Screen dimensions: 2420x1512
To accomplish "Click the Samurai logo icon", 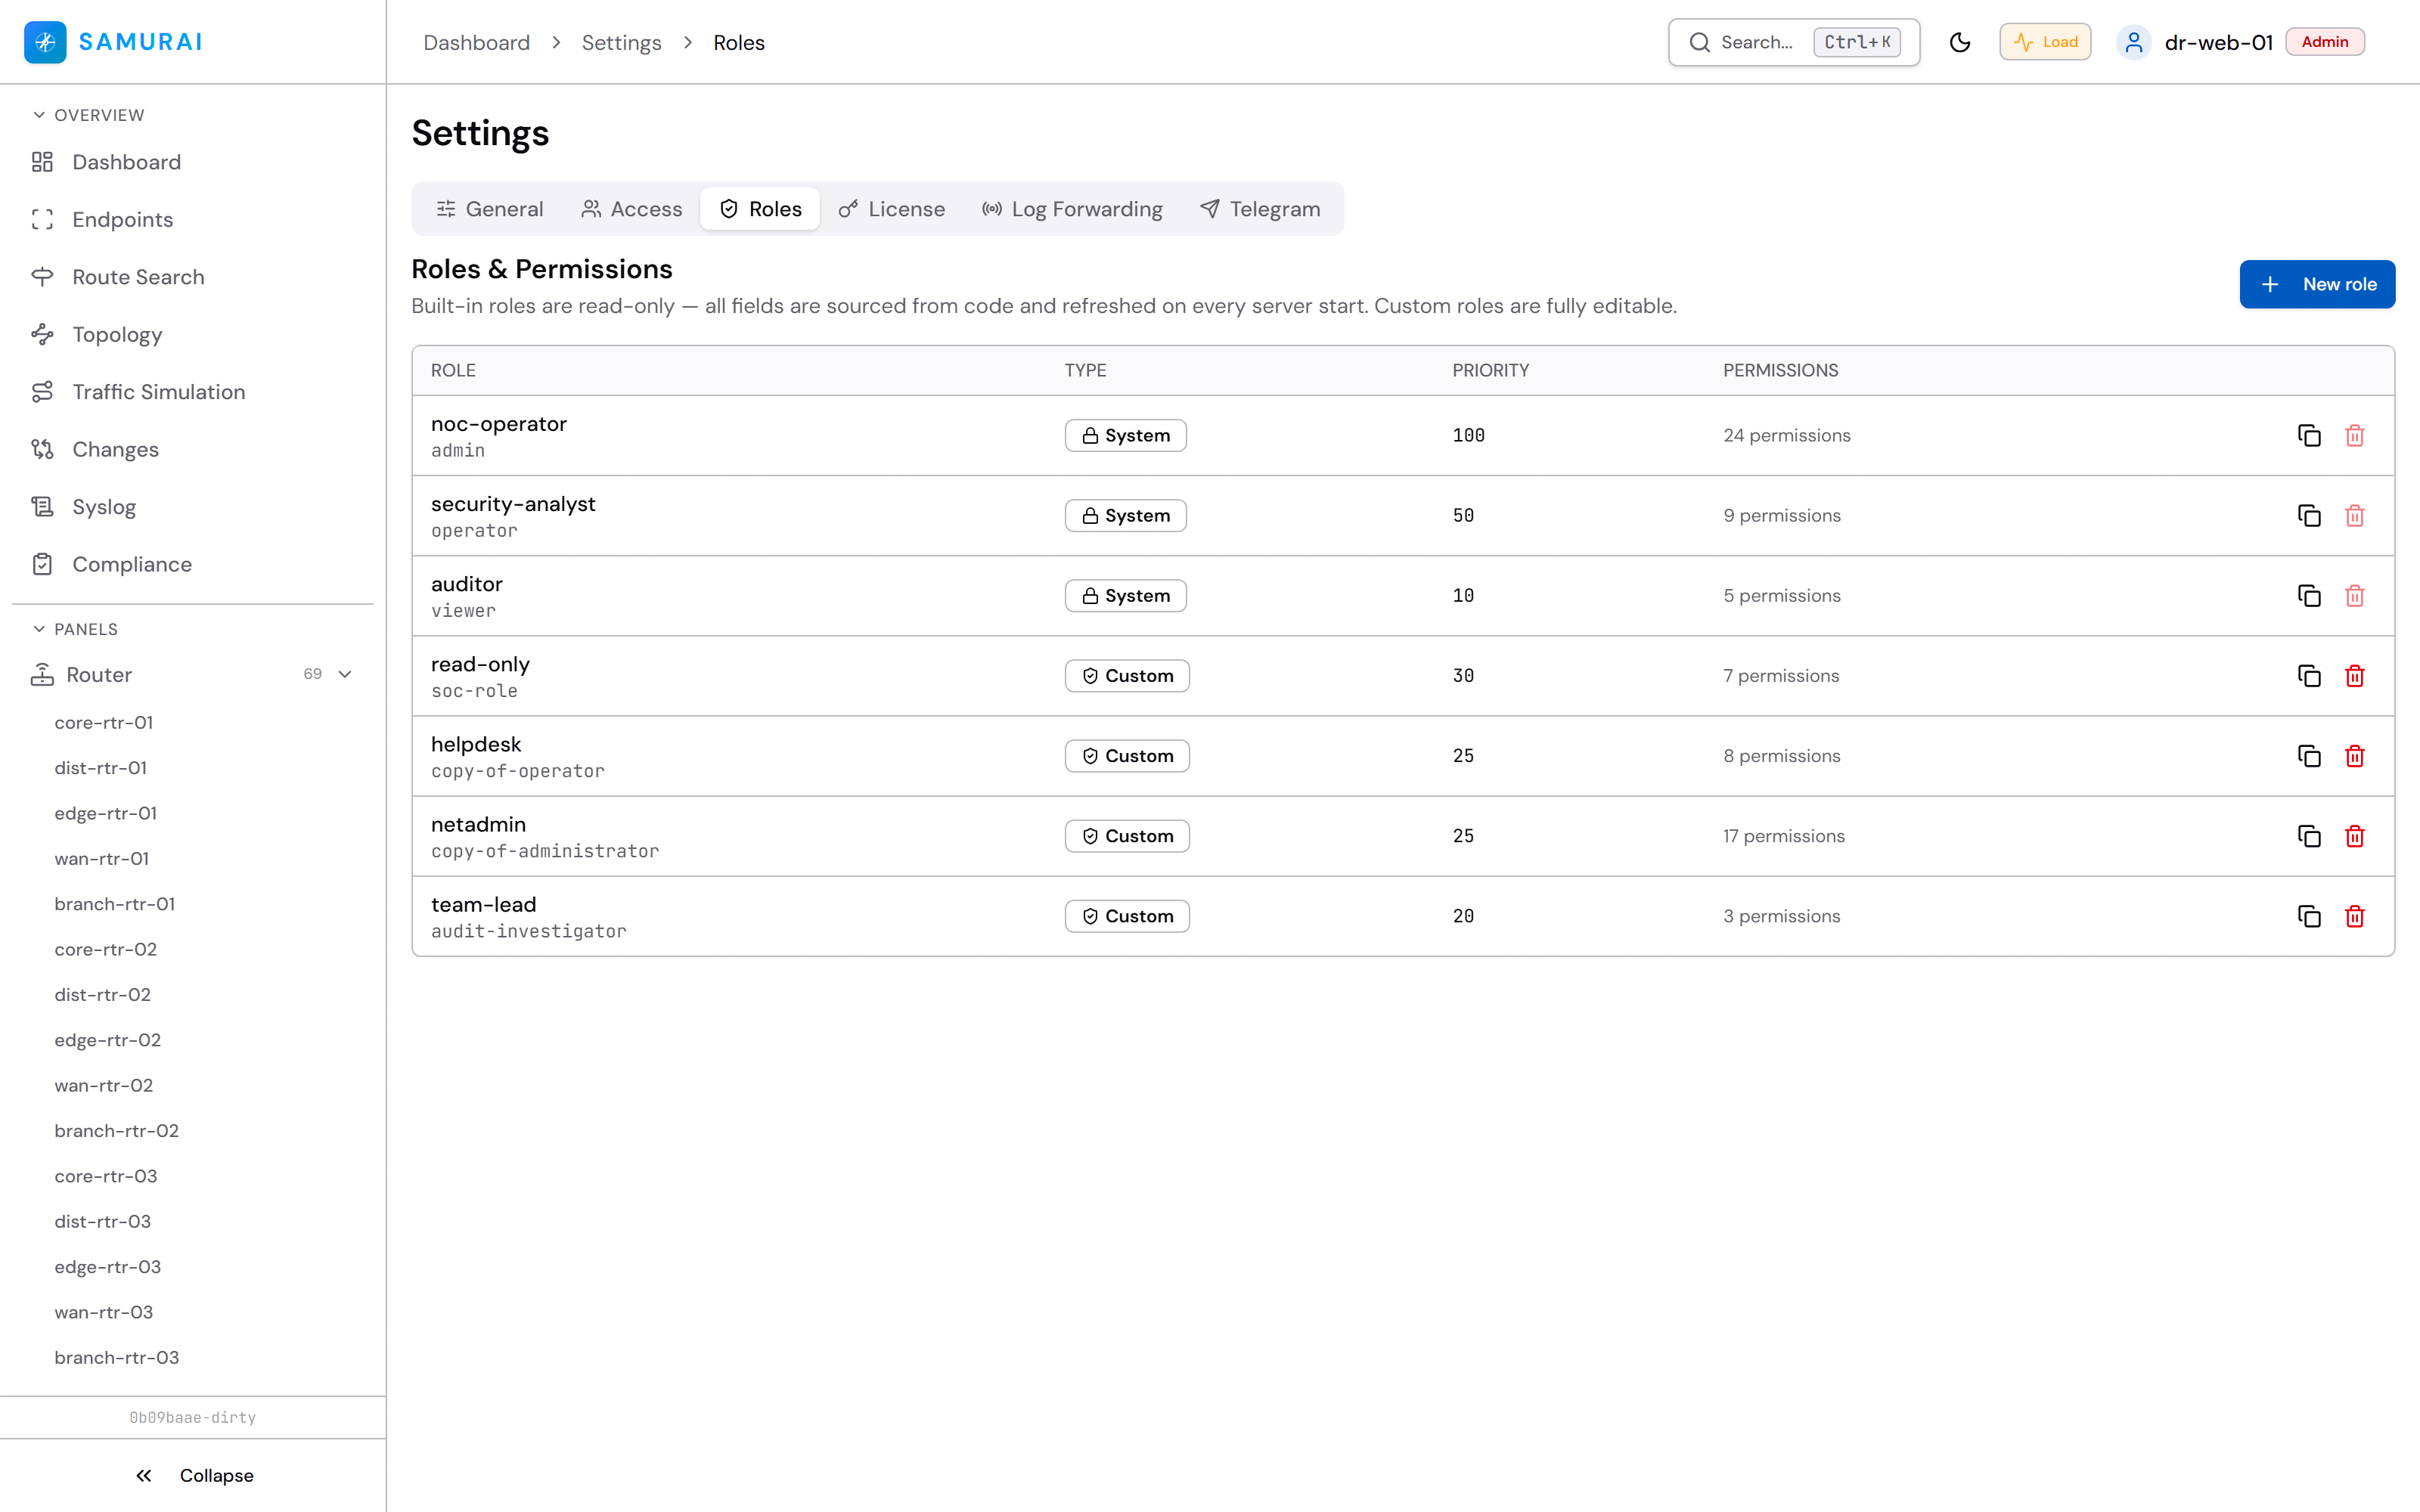I will (45, 42).
